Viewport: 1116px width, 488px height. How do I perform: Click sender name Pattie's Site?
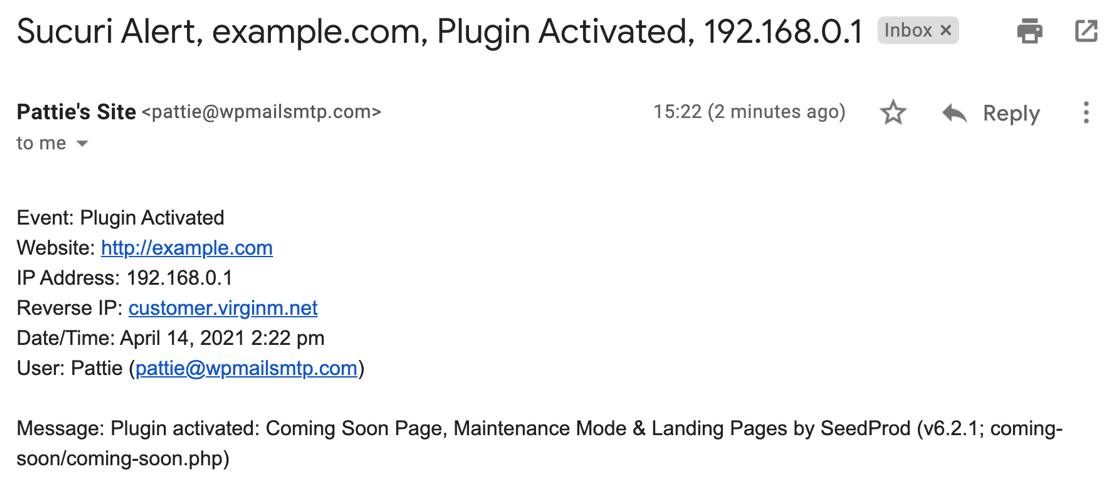coord(76,112)
